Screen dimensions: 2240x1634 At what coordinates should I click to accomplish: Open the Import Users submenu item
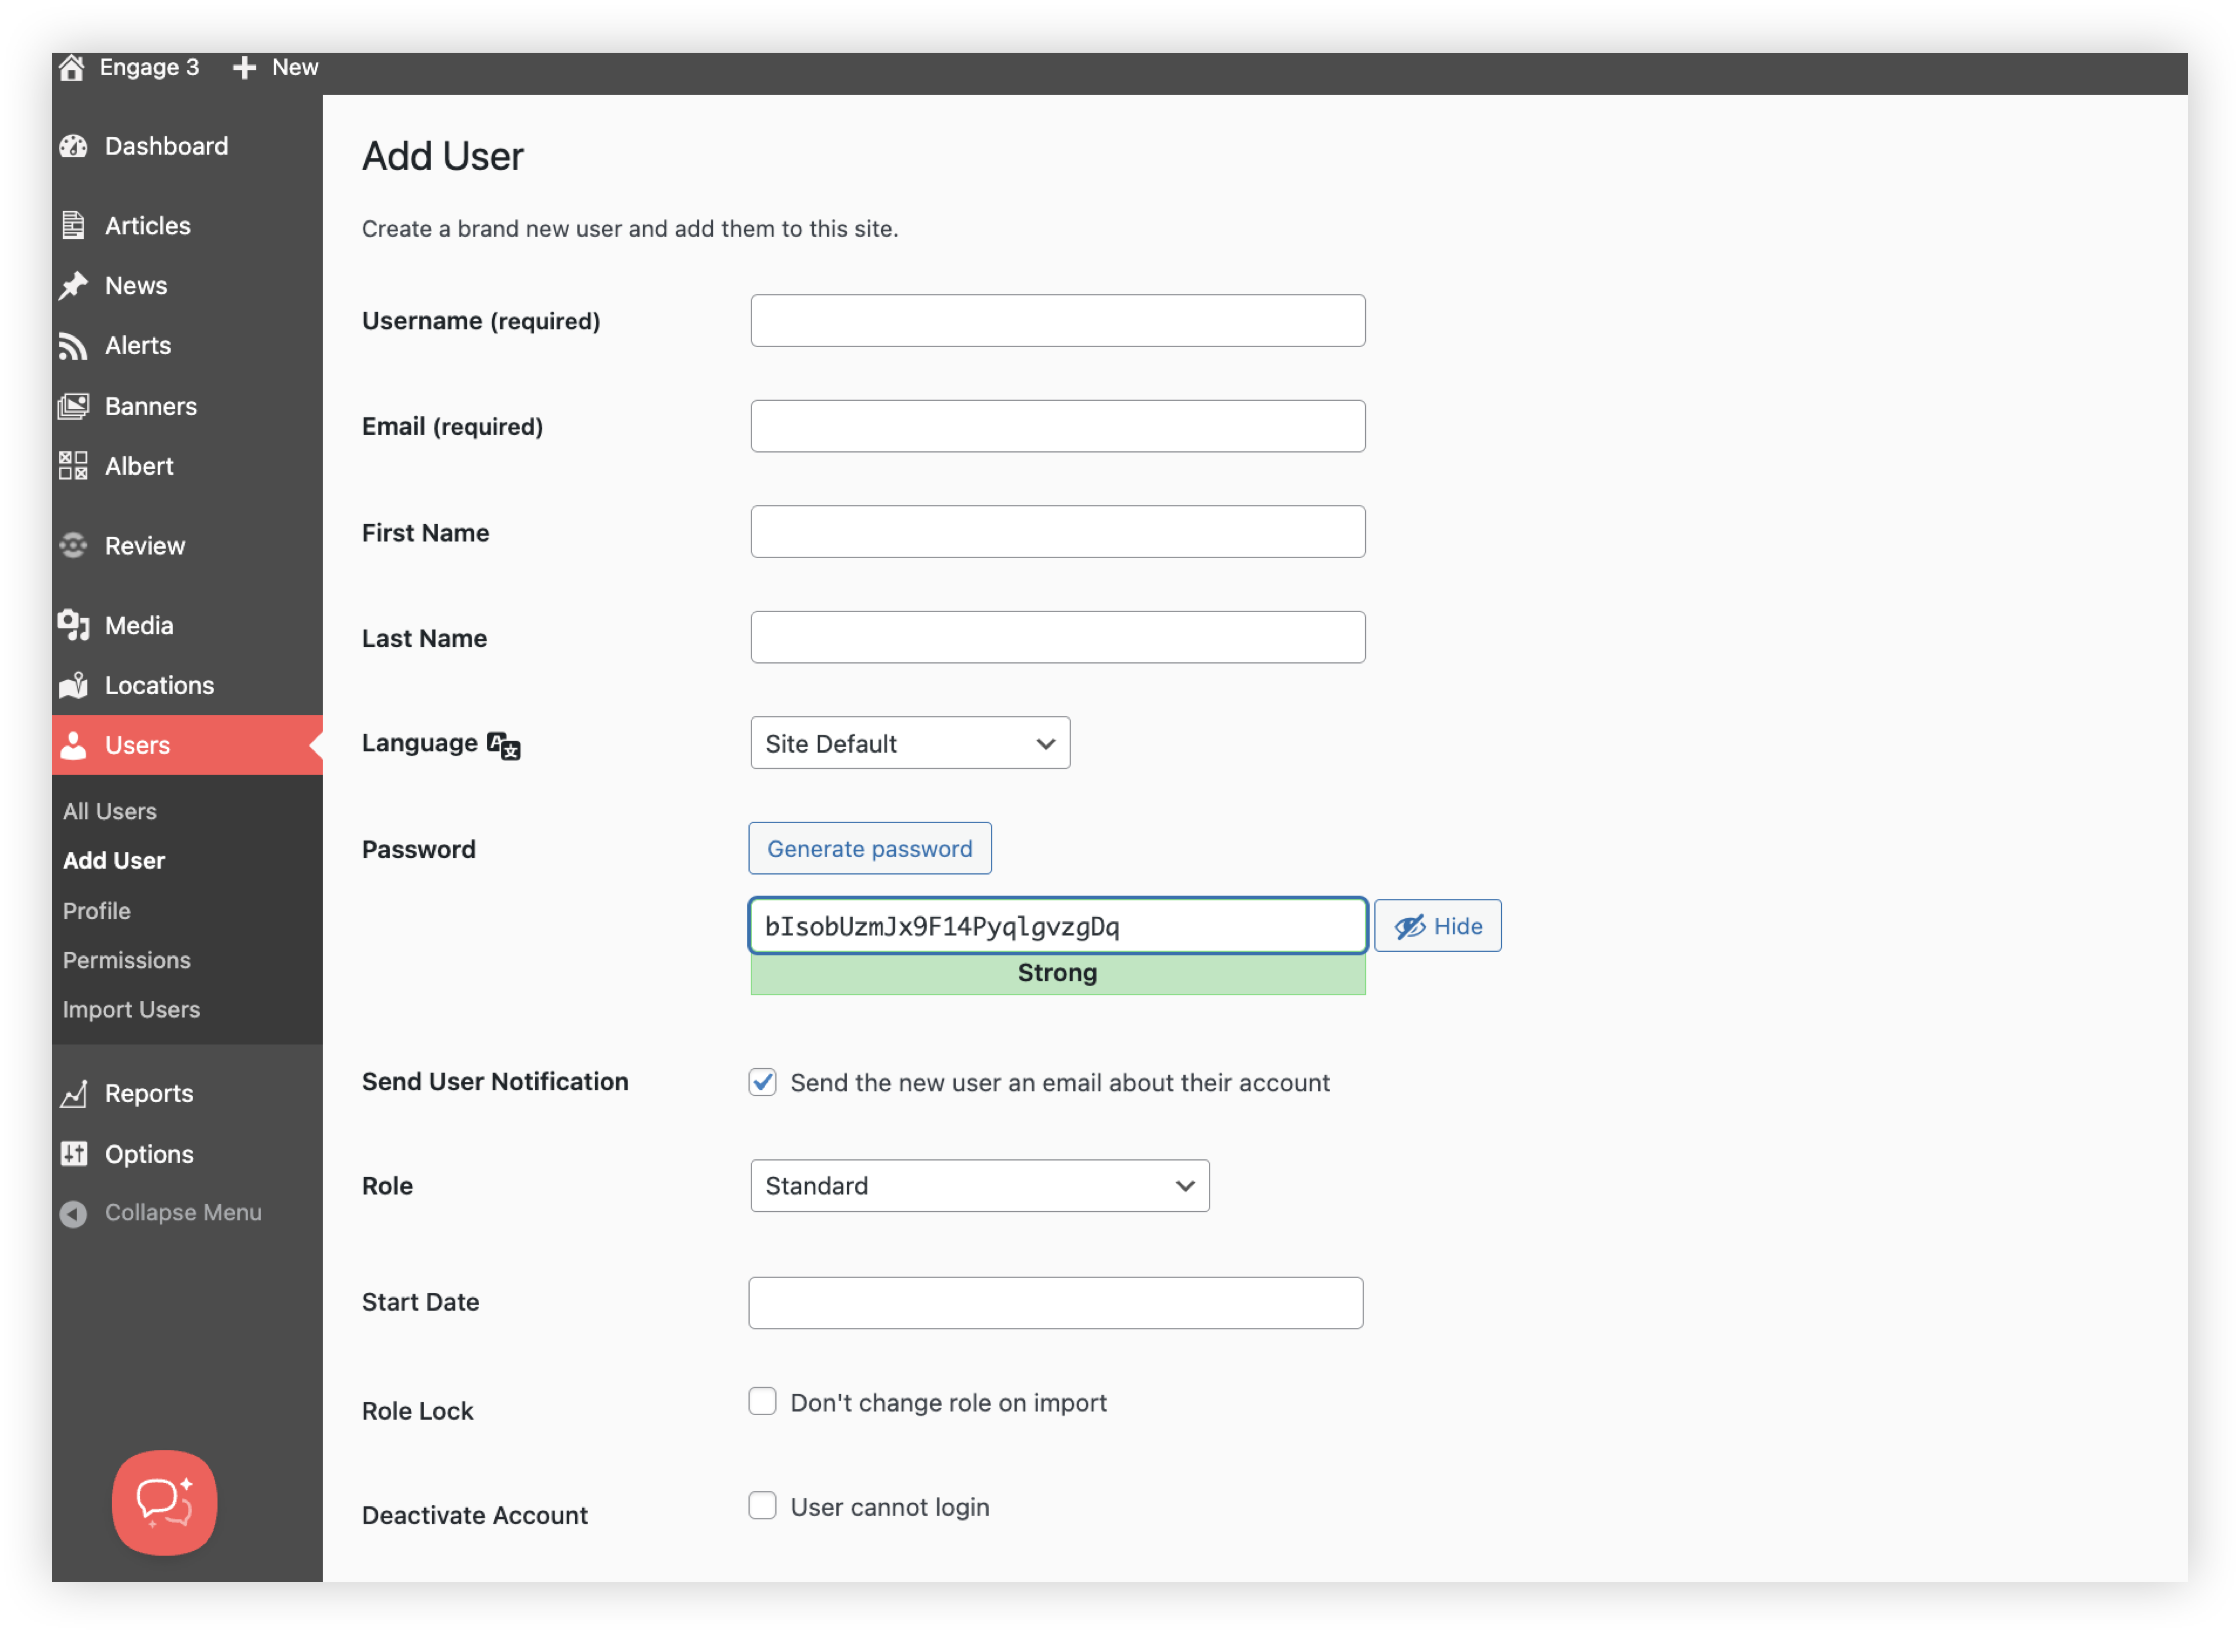coord(131,1010)
